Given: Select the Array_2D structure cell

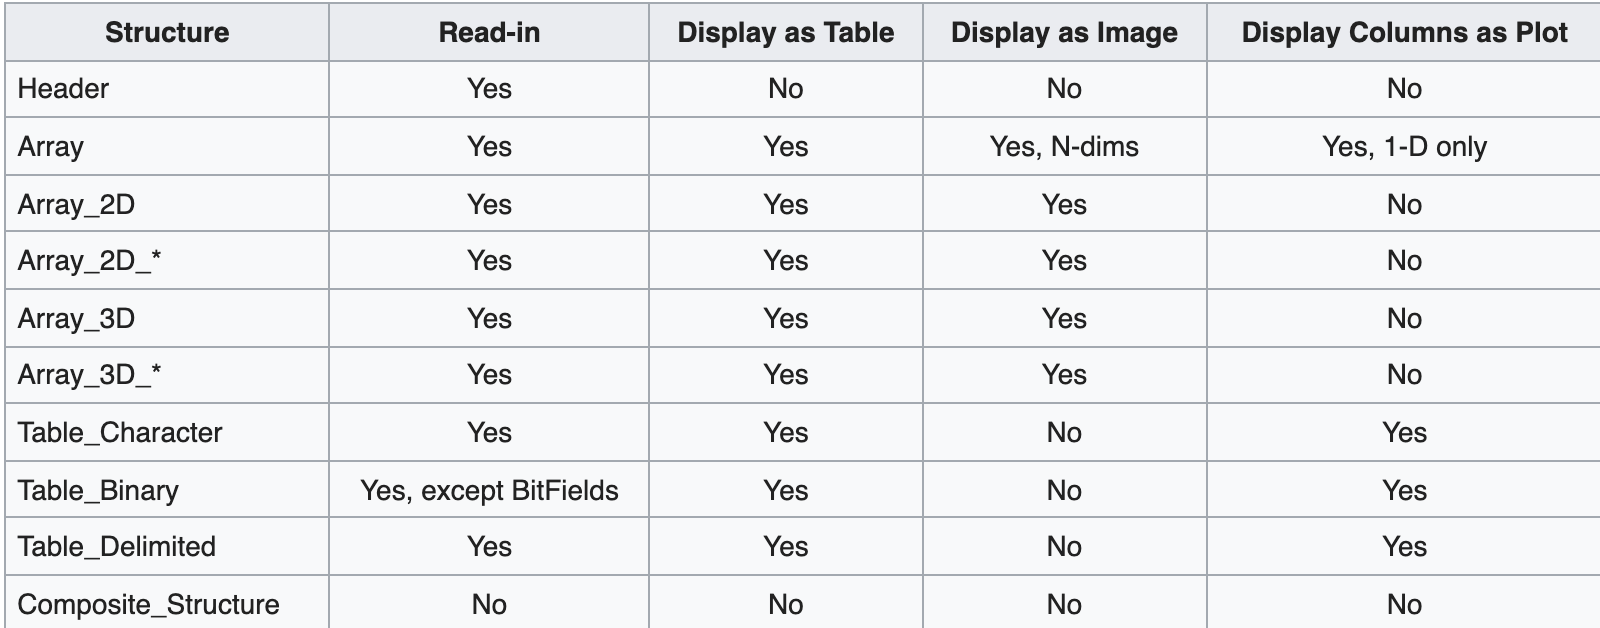Looking at the screenshot, I should click(x=167, y=204).
